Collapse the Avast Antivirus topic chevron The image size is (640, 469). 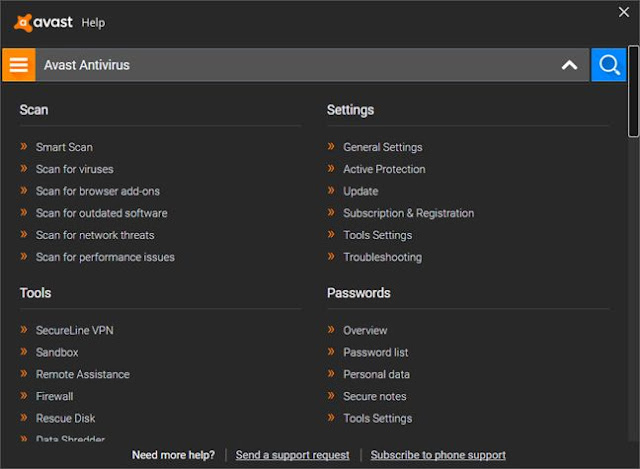569,65
